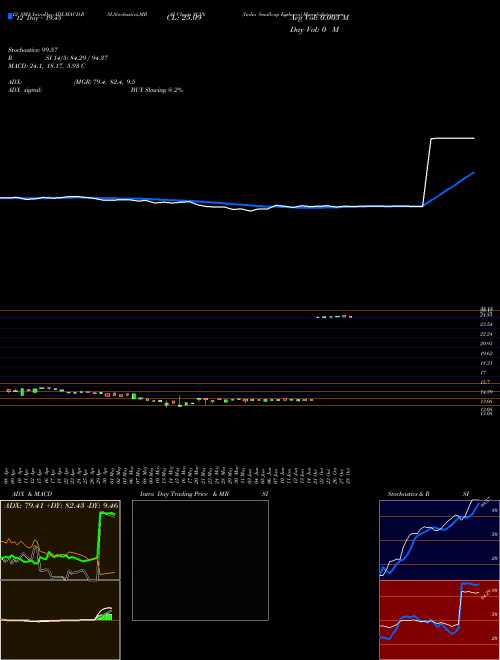The width and height of the screenshot is (500, 660).
Task: Click the 17 price axis label
Action: (484, 373)
